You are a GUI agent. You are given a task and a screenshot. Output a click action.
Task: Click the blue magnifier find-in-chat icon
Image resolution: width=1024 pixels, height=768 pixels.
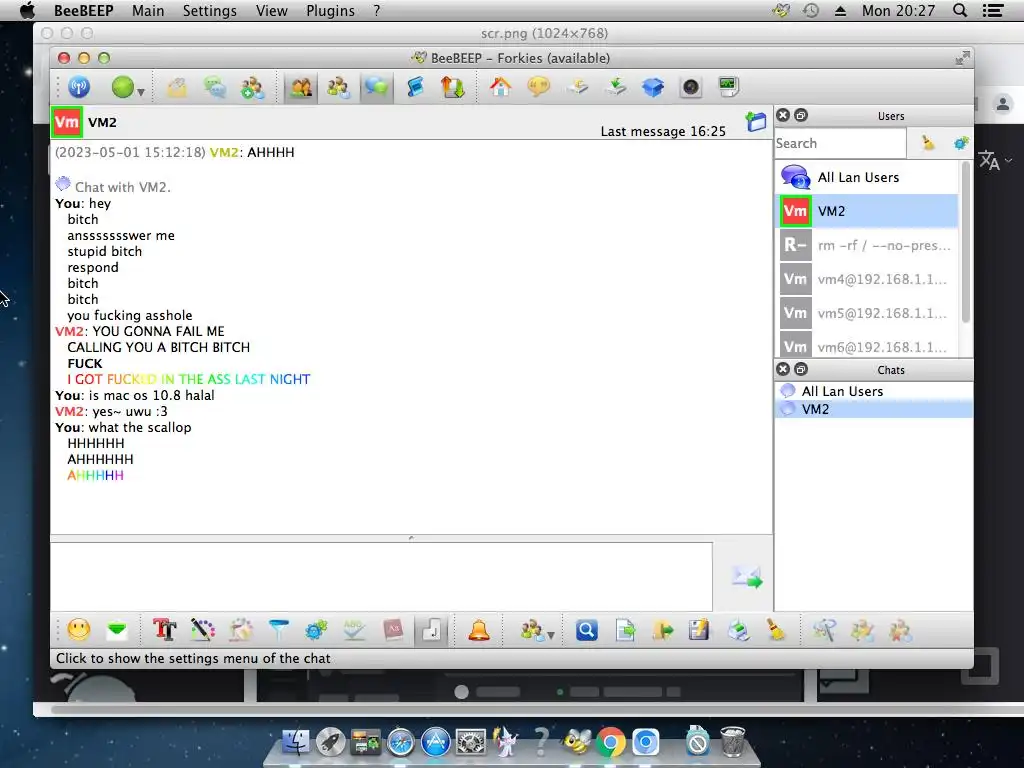[x=586, y=630]
